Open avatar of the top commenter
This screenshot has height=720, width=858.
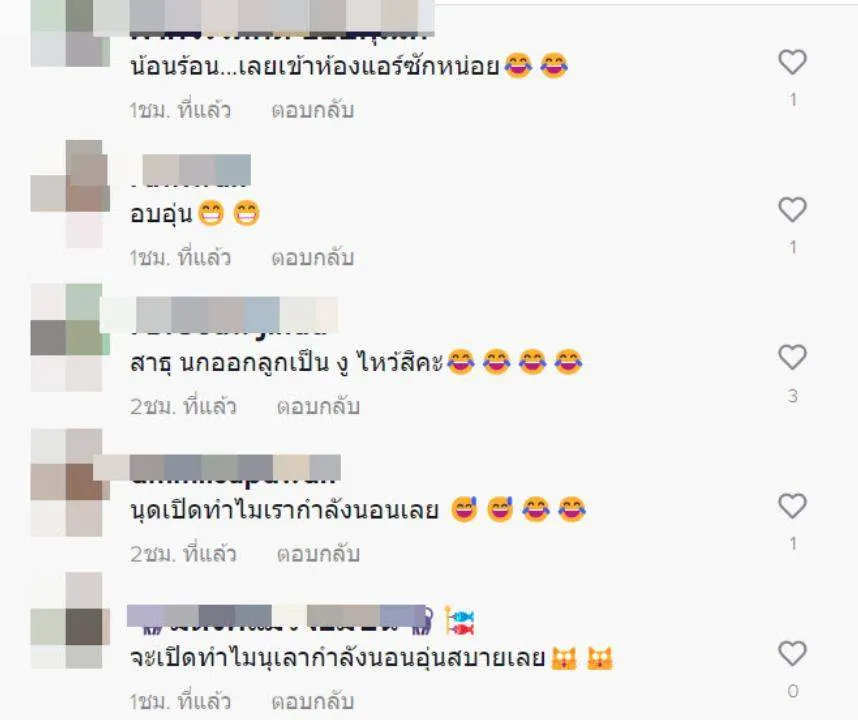69,33
